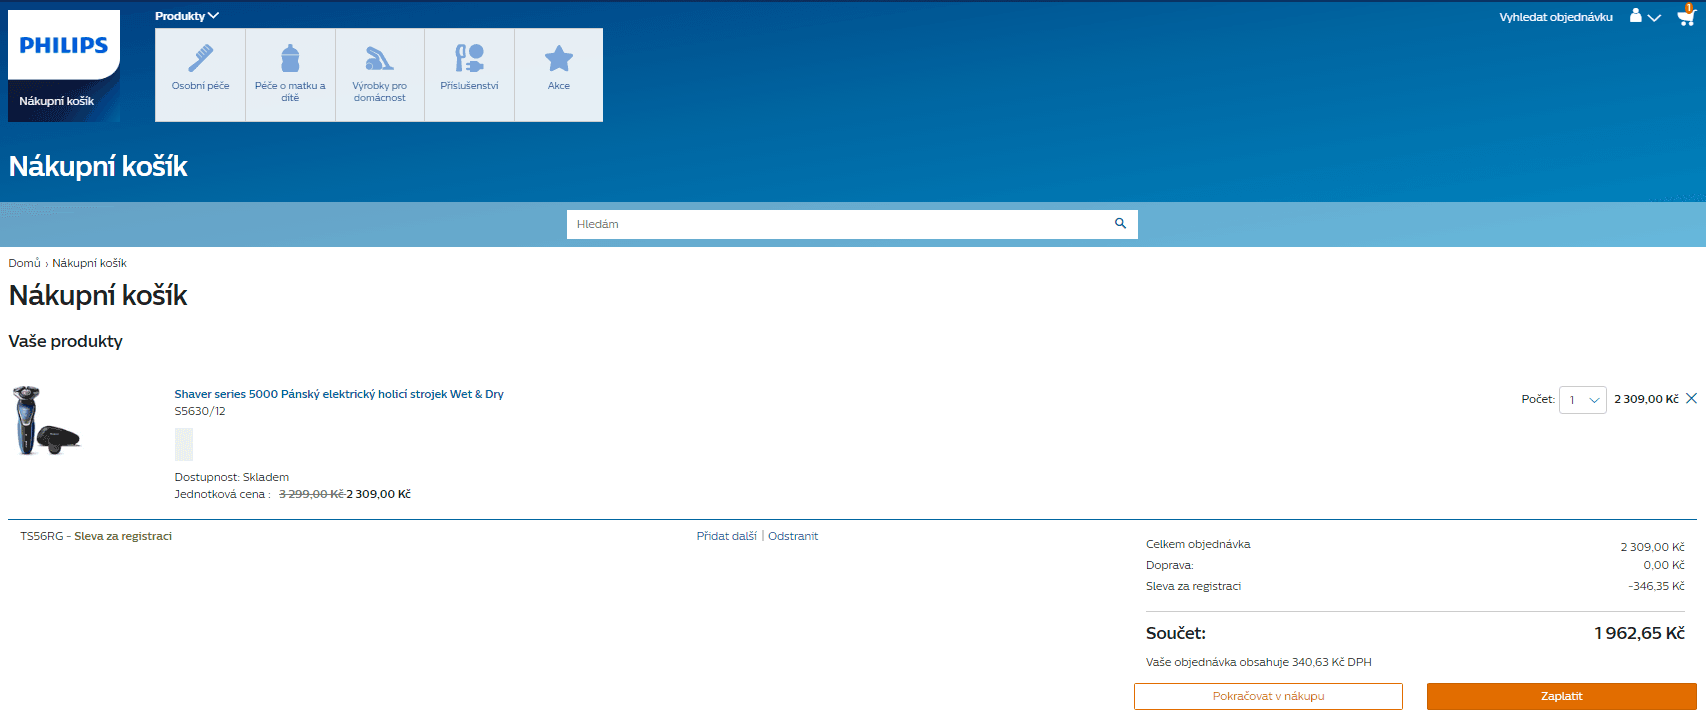
Task: Click Vyhledat objednávku link
Action: 1556,17
